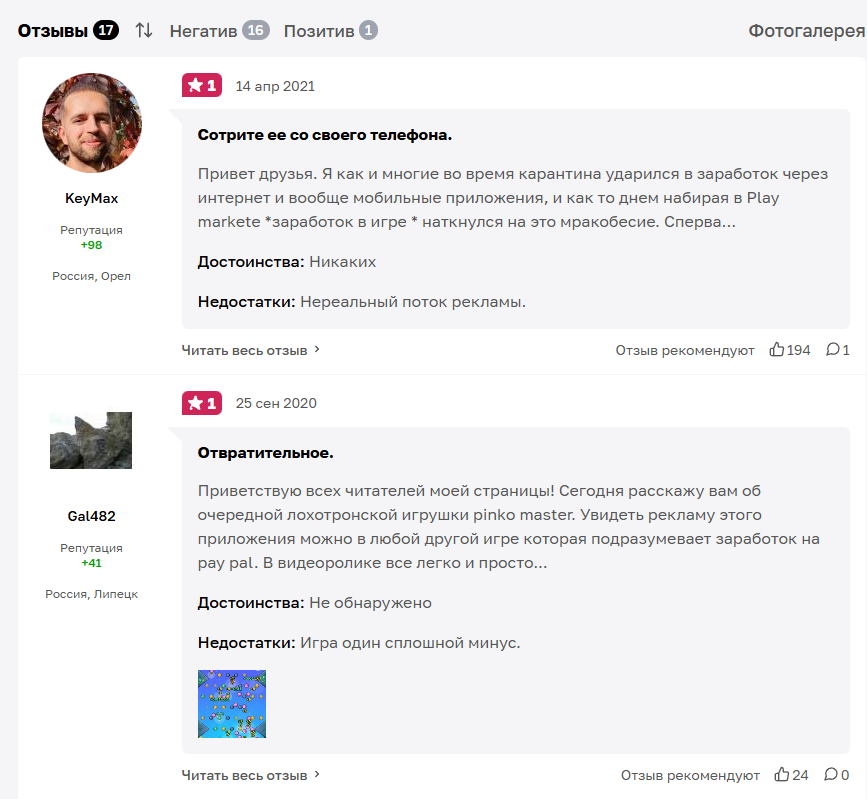Click Gal482's cat avatar image
Viewport: 867px width, 799px height.
pyautogui.click(x=91, y=440)
